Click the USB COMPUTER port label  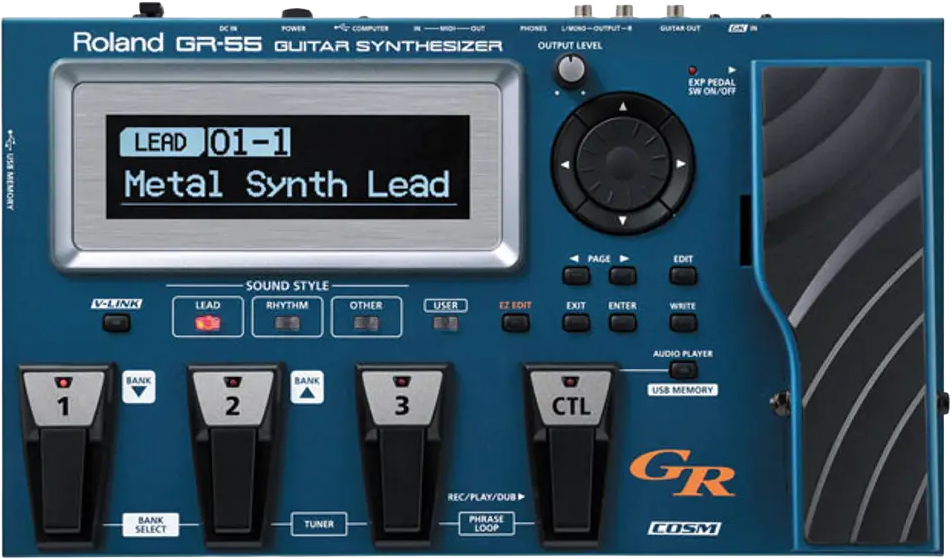pos(361,29)
